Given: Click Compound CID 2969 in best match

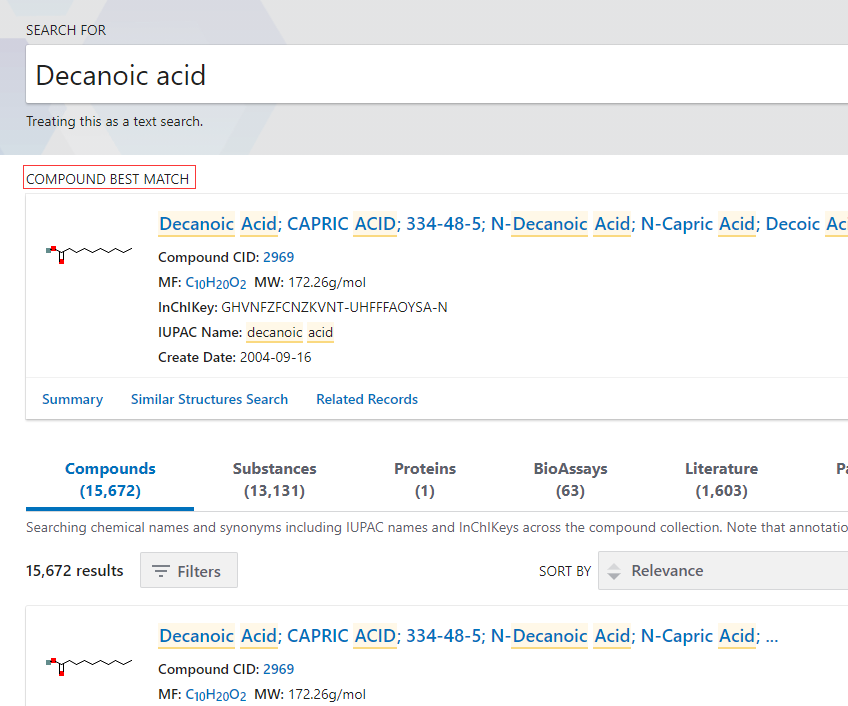Looking at the screenshot, I should pos(278,257).
